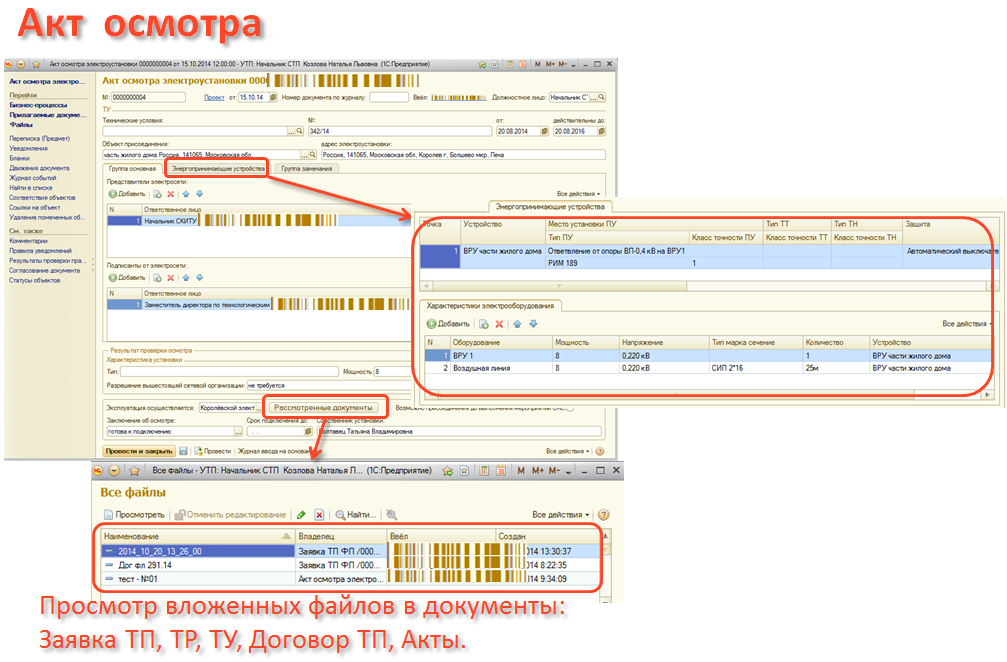
Task: Expand Все действия menu in Характеристики электрооборудования
Action: (966, 324)
